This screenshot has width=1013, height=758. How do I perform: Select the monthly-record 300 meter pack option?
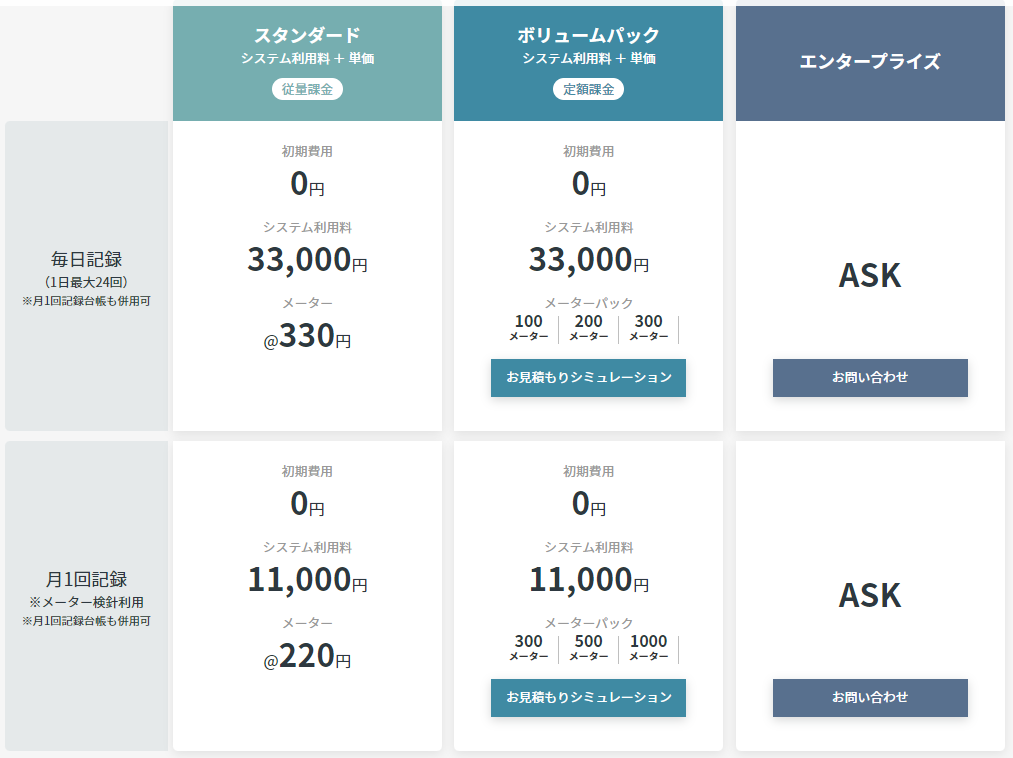pos(528,648)
